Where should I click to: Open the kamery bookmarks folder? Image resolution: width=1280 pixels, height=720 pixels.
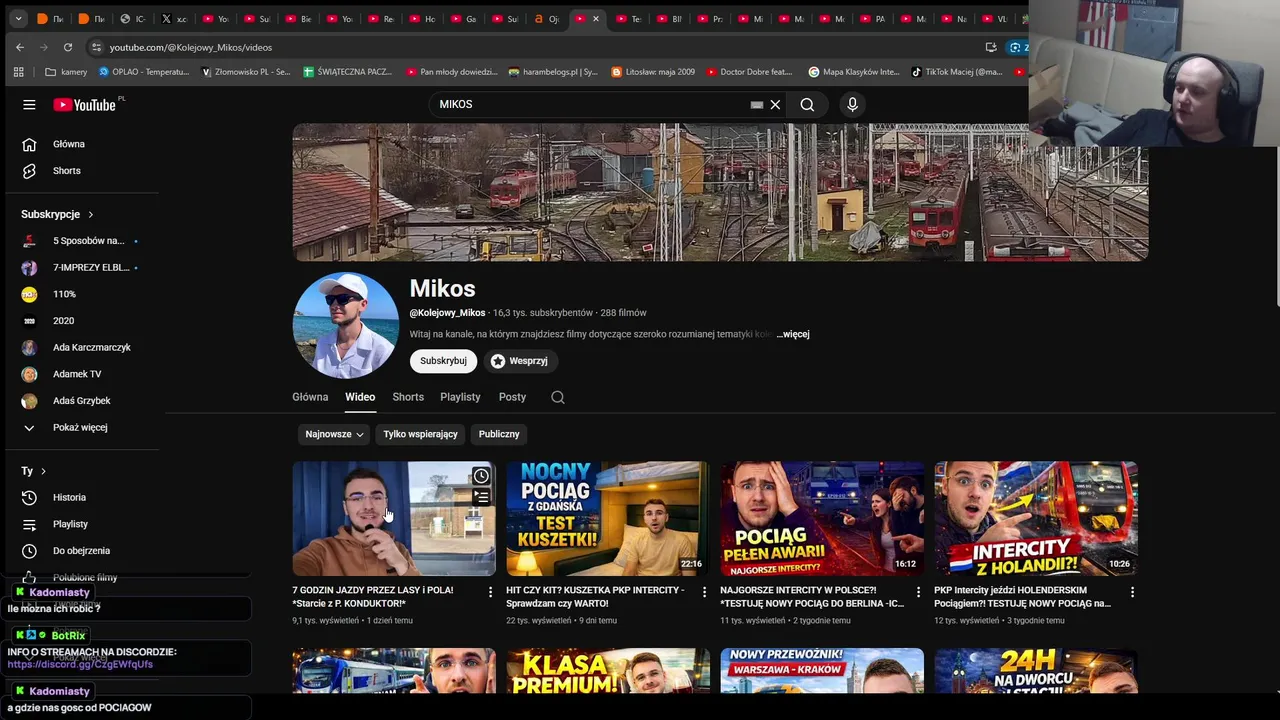[66, 72]
